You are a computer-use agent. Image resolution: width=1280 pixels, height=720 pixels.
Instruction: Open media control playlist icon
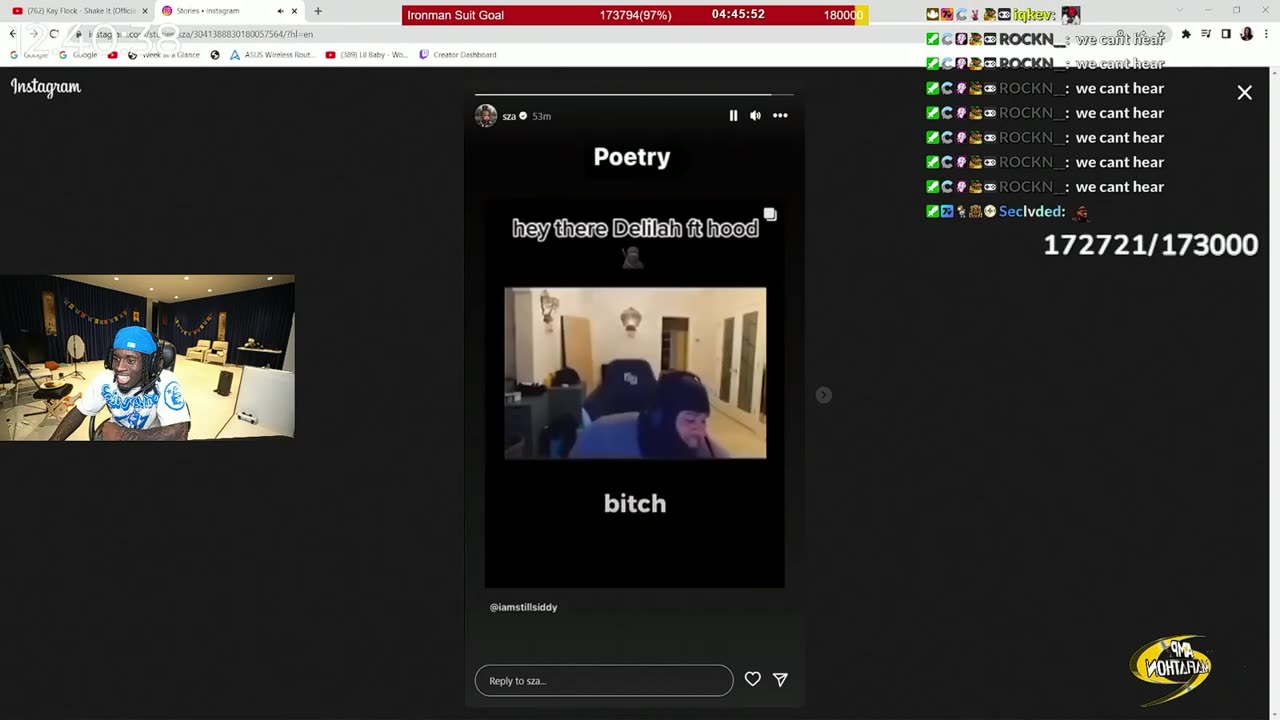click(x=1207, y=34)
